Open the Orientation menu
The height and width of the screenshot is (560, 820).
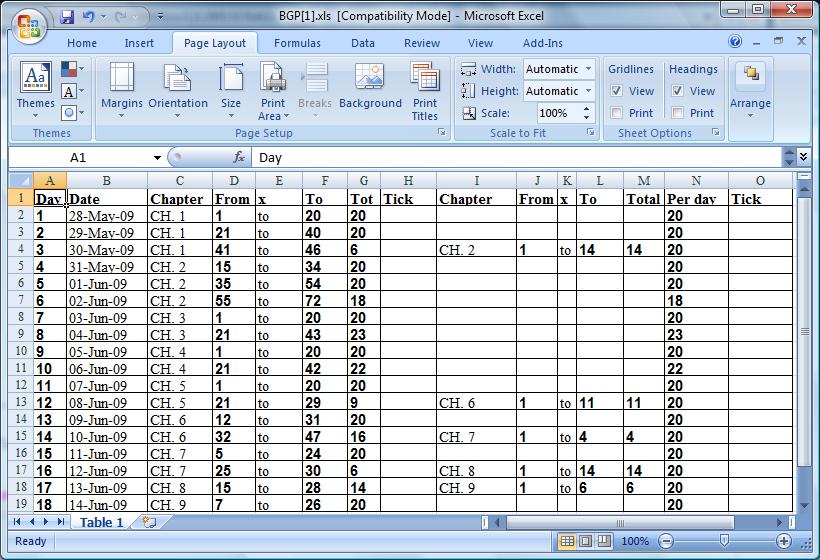(x=178, y=90)
